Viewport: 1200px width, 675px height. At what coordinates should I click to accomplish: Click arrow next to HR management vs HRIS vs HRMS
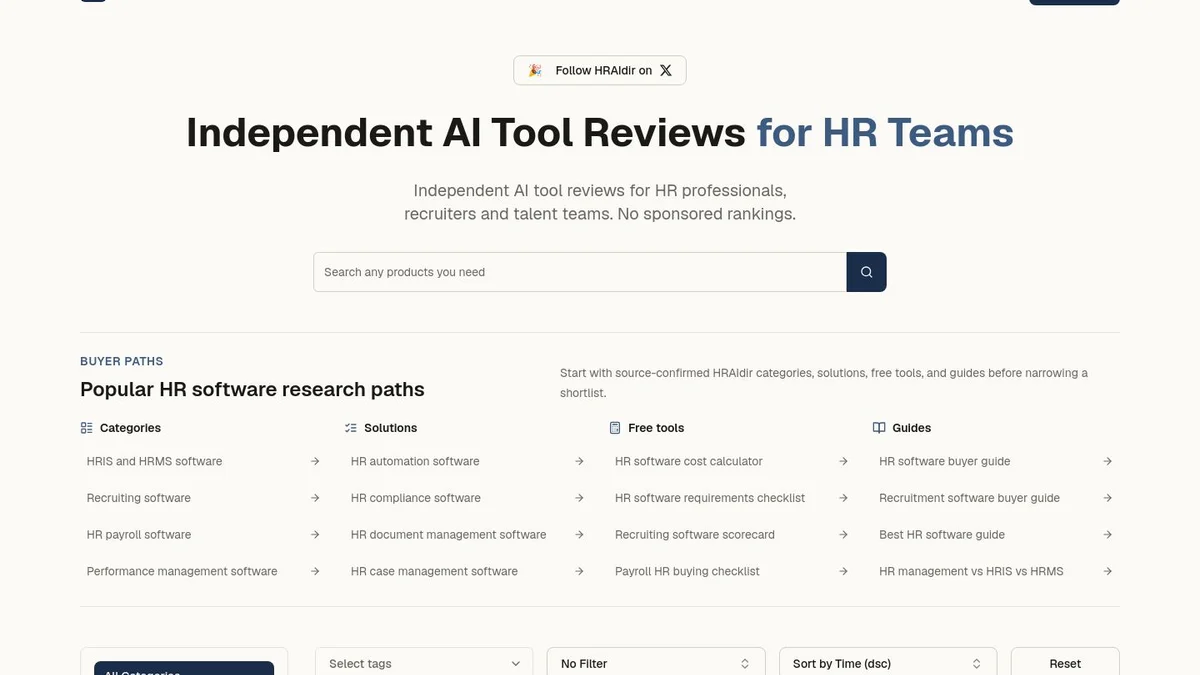[1107, 571]
